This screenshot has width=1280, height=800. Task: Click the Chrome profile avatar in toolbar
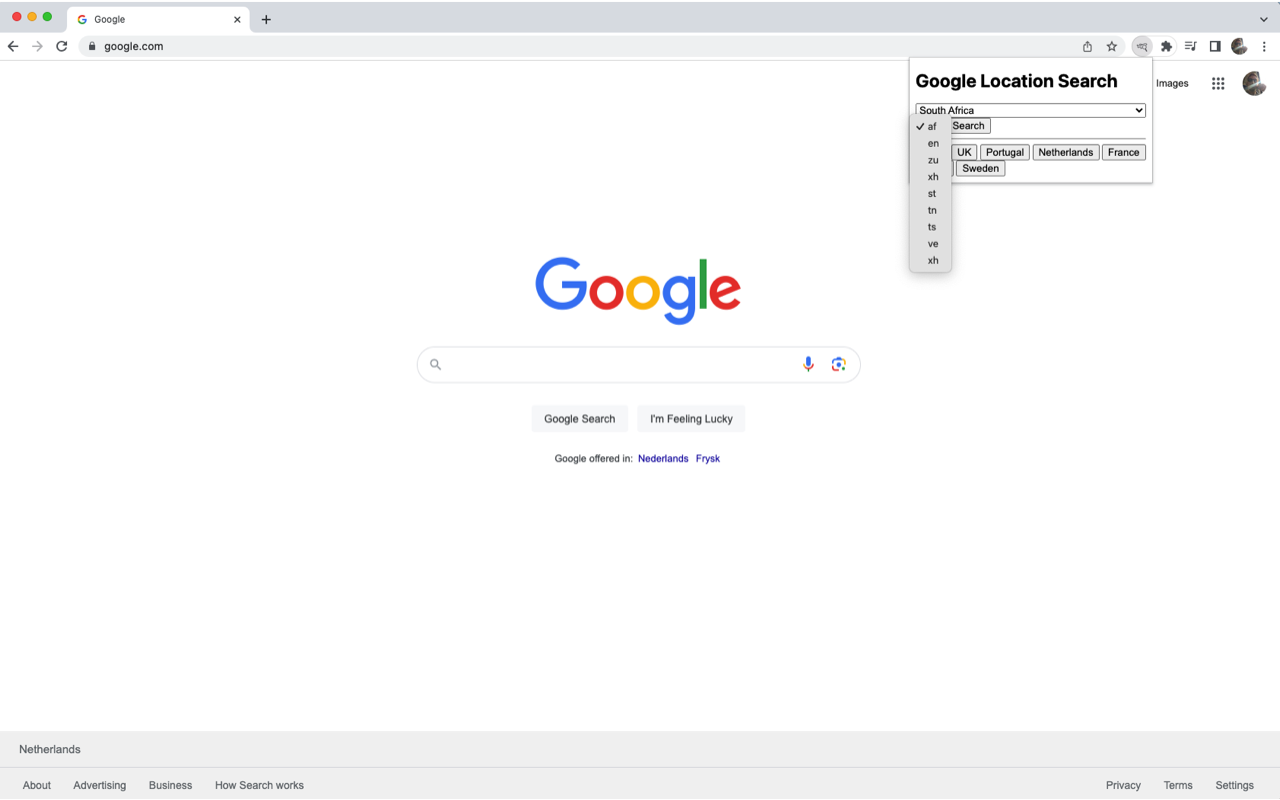(x=1239, y=46)
